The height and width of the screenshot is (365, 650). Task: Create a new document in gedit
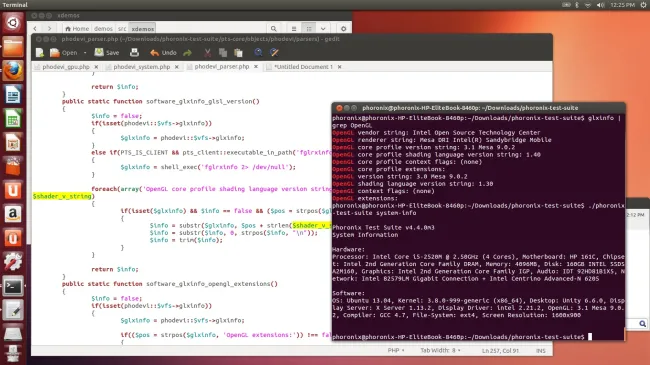tap(40, 53)
